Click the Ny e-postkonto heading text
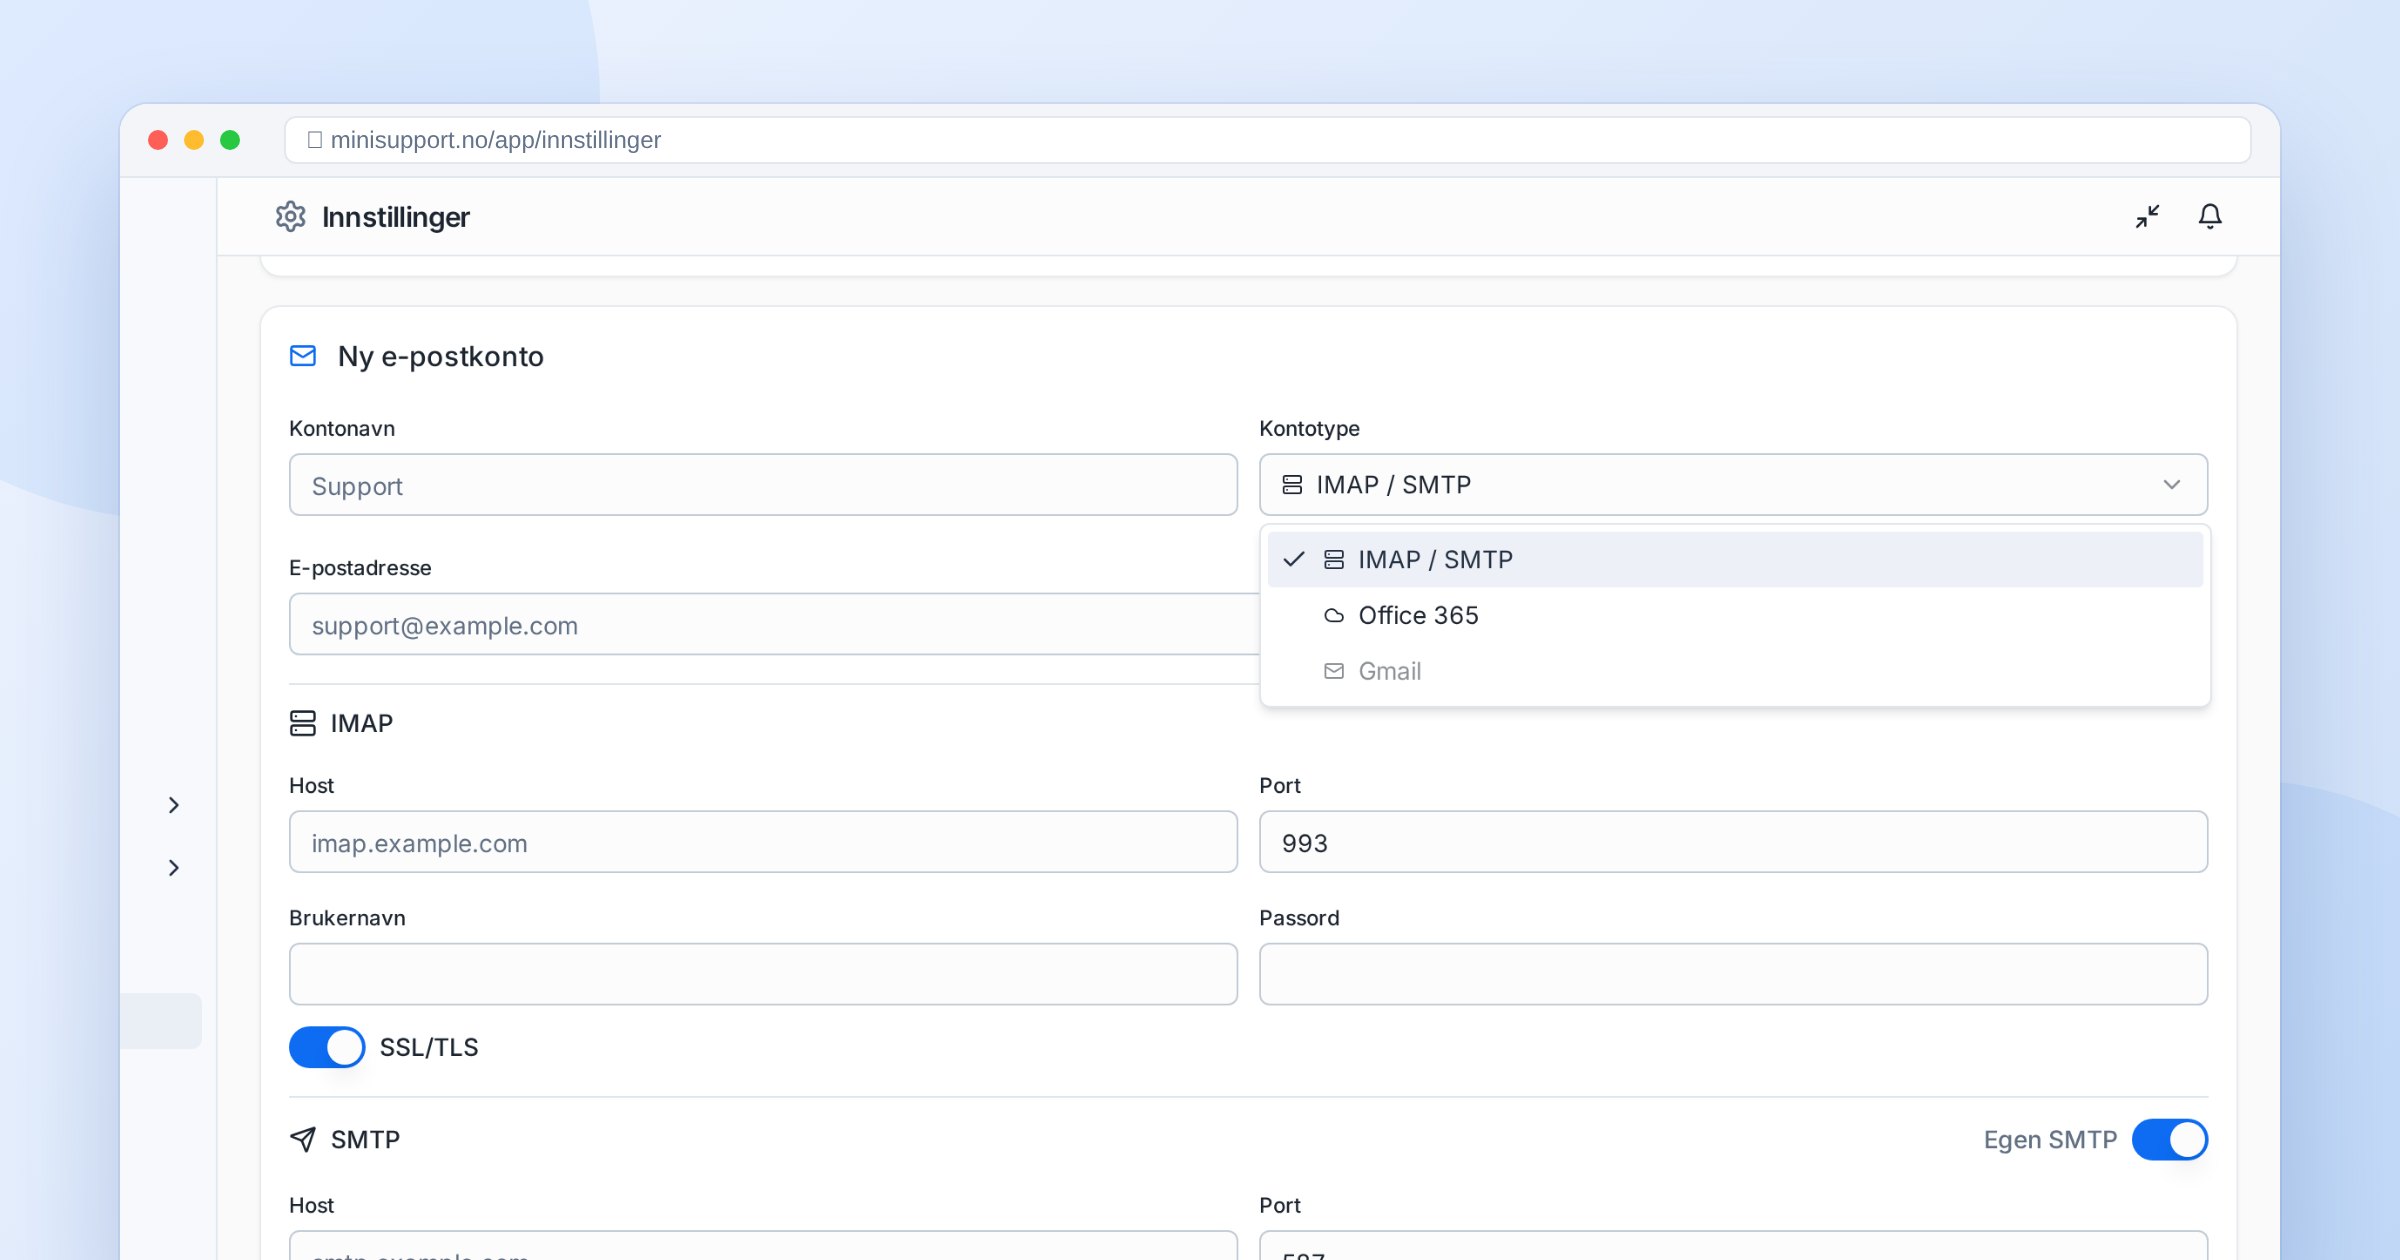2400x1260 pixels. tap(441, 356)
